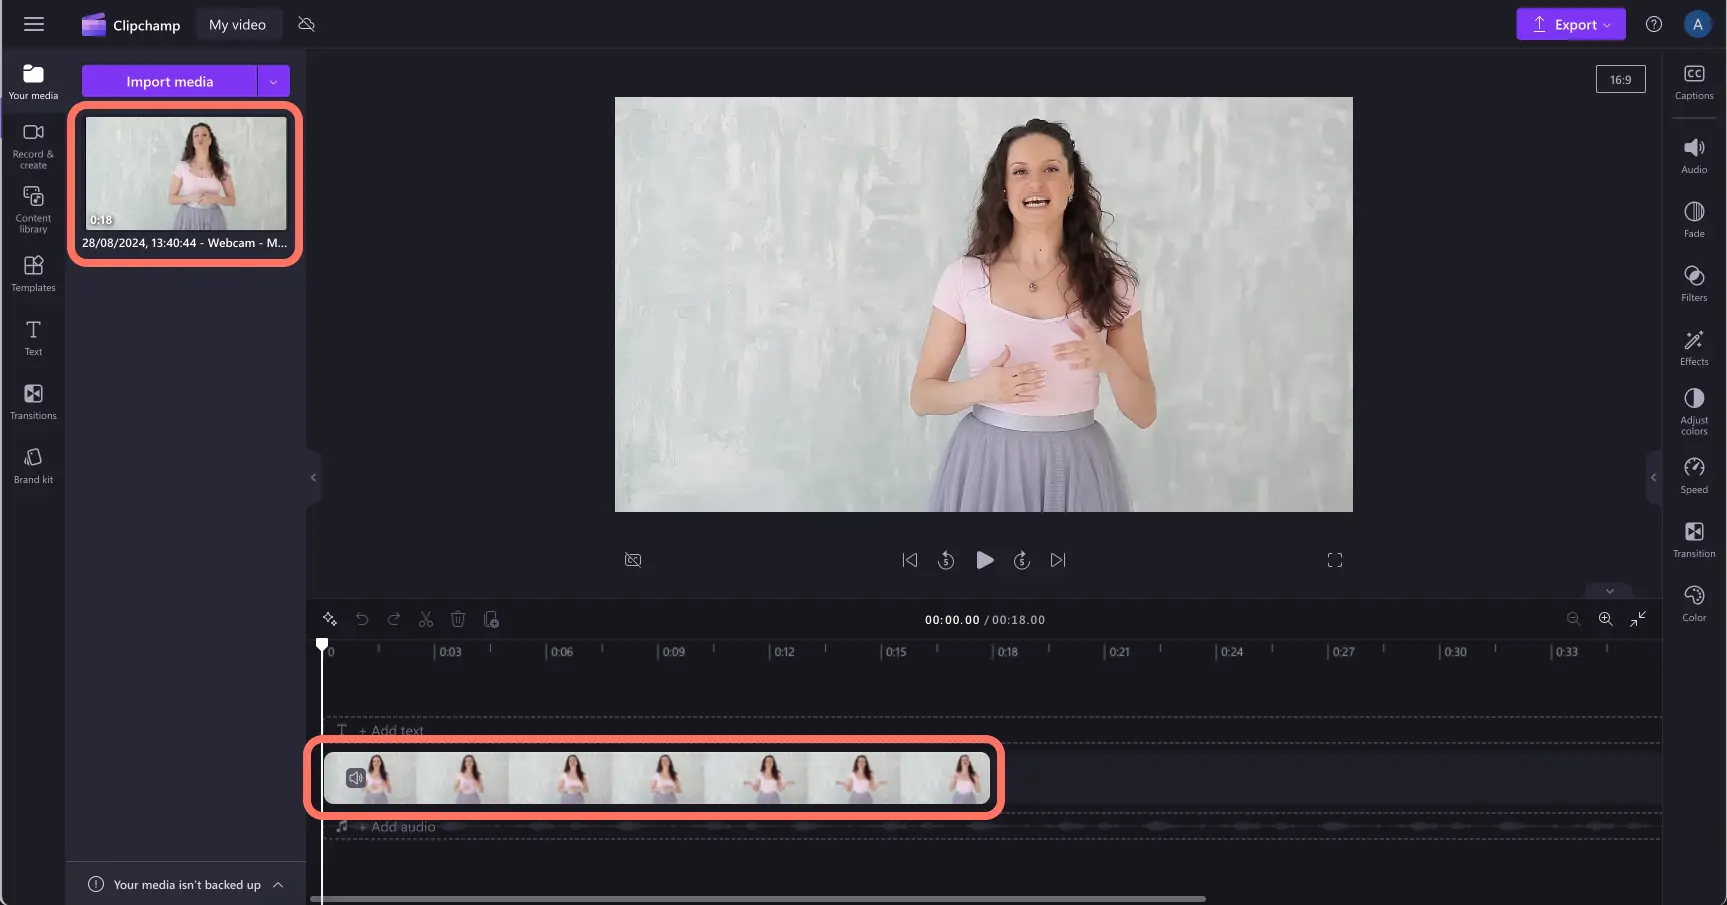Click the split scissors tool
This screenshot has width=1727, height=905.
pos(426,619)
